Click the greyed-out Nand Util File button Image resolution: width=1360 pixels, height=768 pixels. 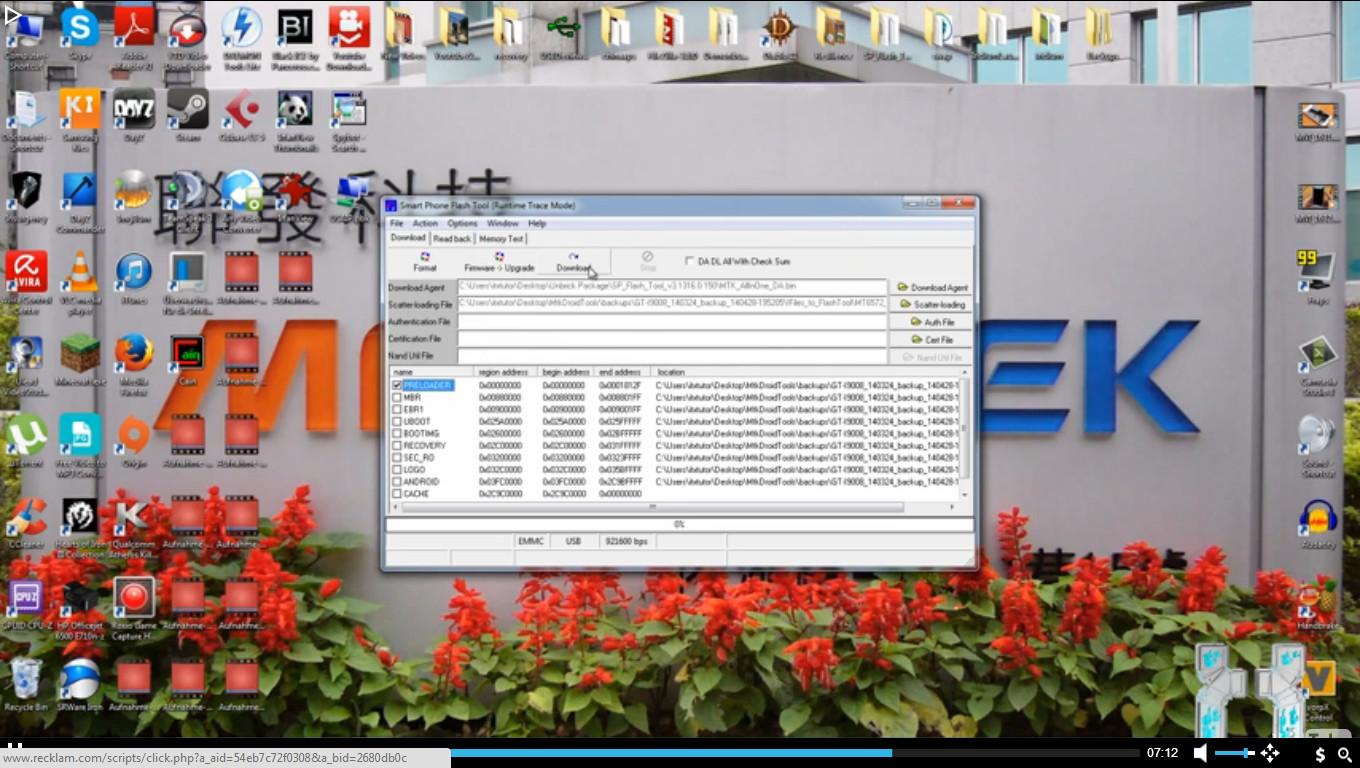point(931,357)
